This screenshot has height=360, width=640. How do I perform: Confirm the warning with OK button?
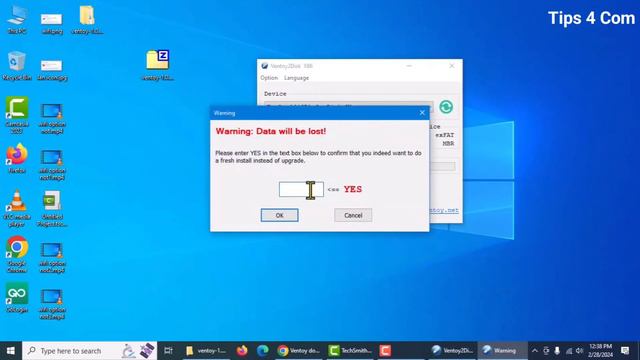click(280, 215)
